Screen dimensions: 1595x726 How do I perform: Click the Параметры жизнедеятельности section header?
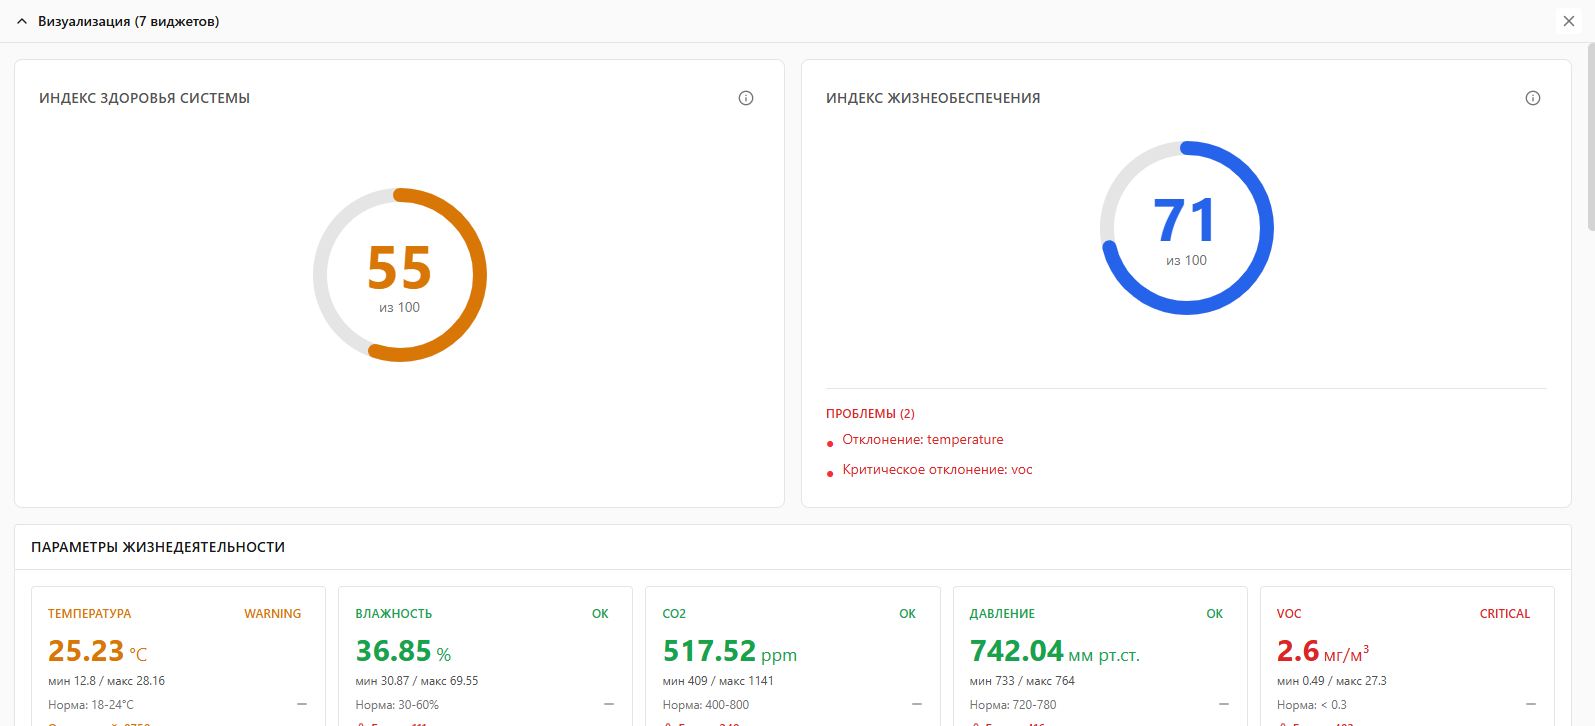(158, 547)
